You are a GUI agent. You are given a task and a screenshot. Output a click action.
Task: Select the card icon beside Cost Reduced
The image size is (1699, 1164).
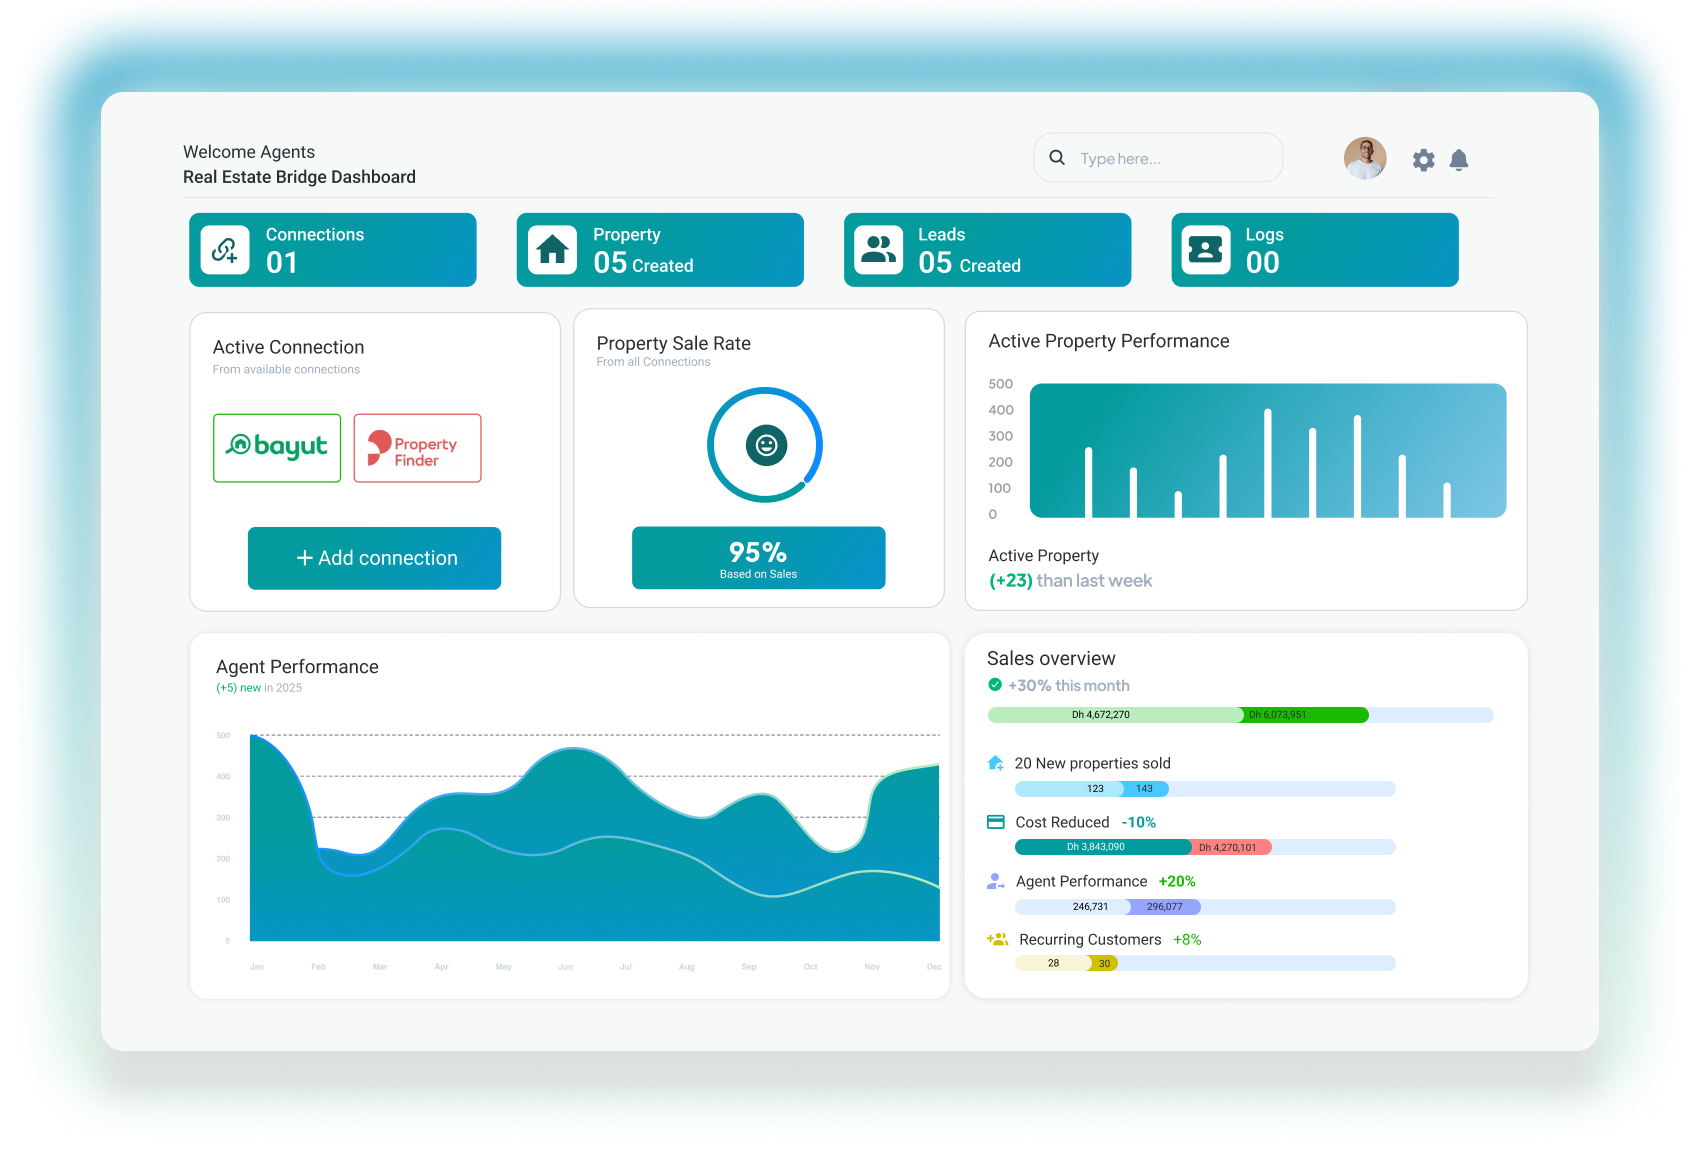[995, 821]
